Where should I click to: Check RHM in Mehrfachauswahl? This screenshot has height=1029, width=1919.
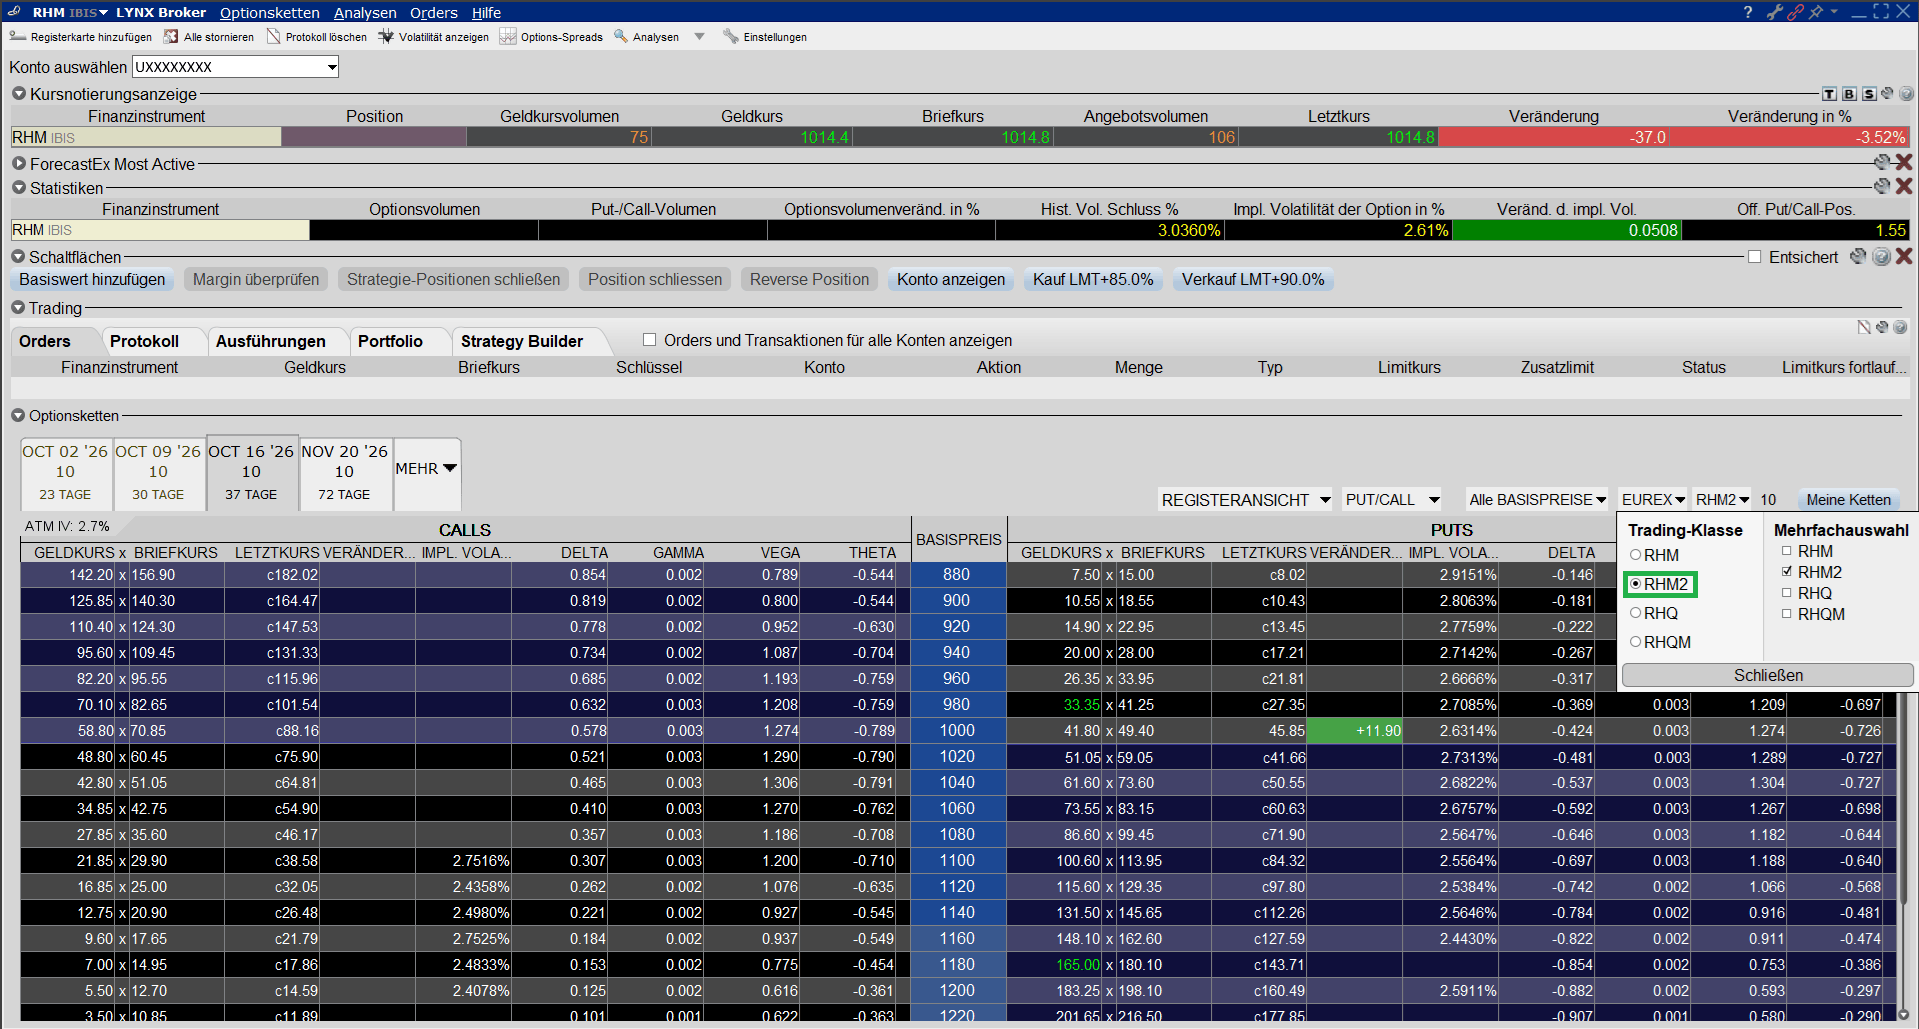[x=1786, y=551]
